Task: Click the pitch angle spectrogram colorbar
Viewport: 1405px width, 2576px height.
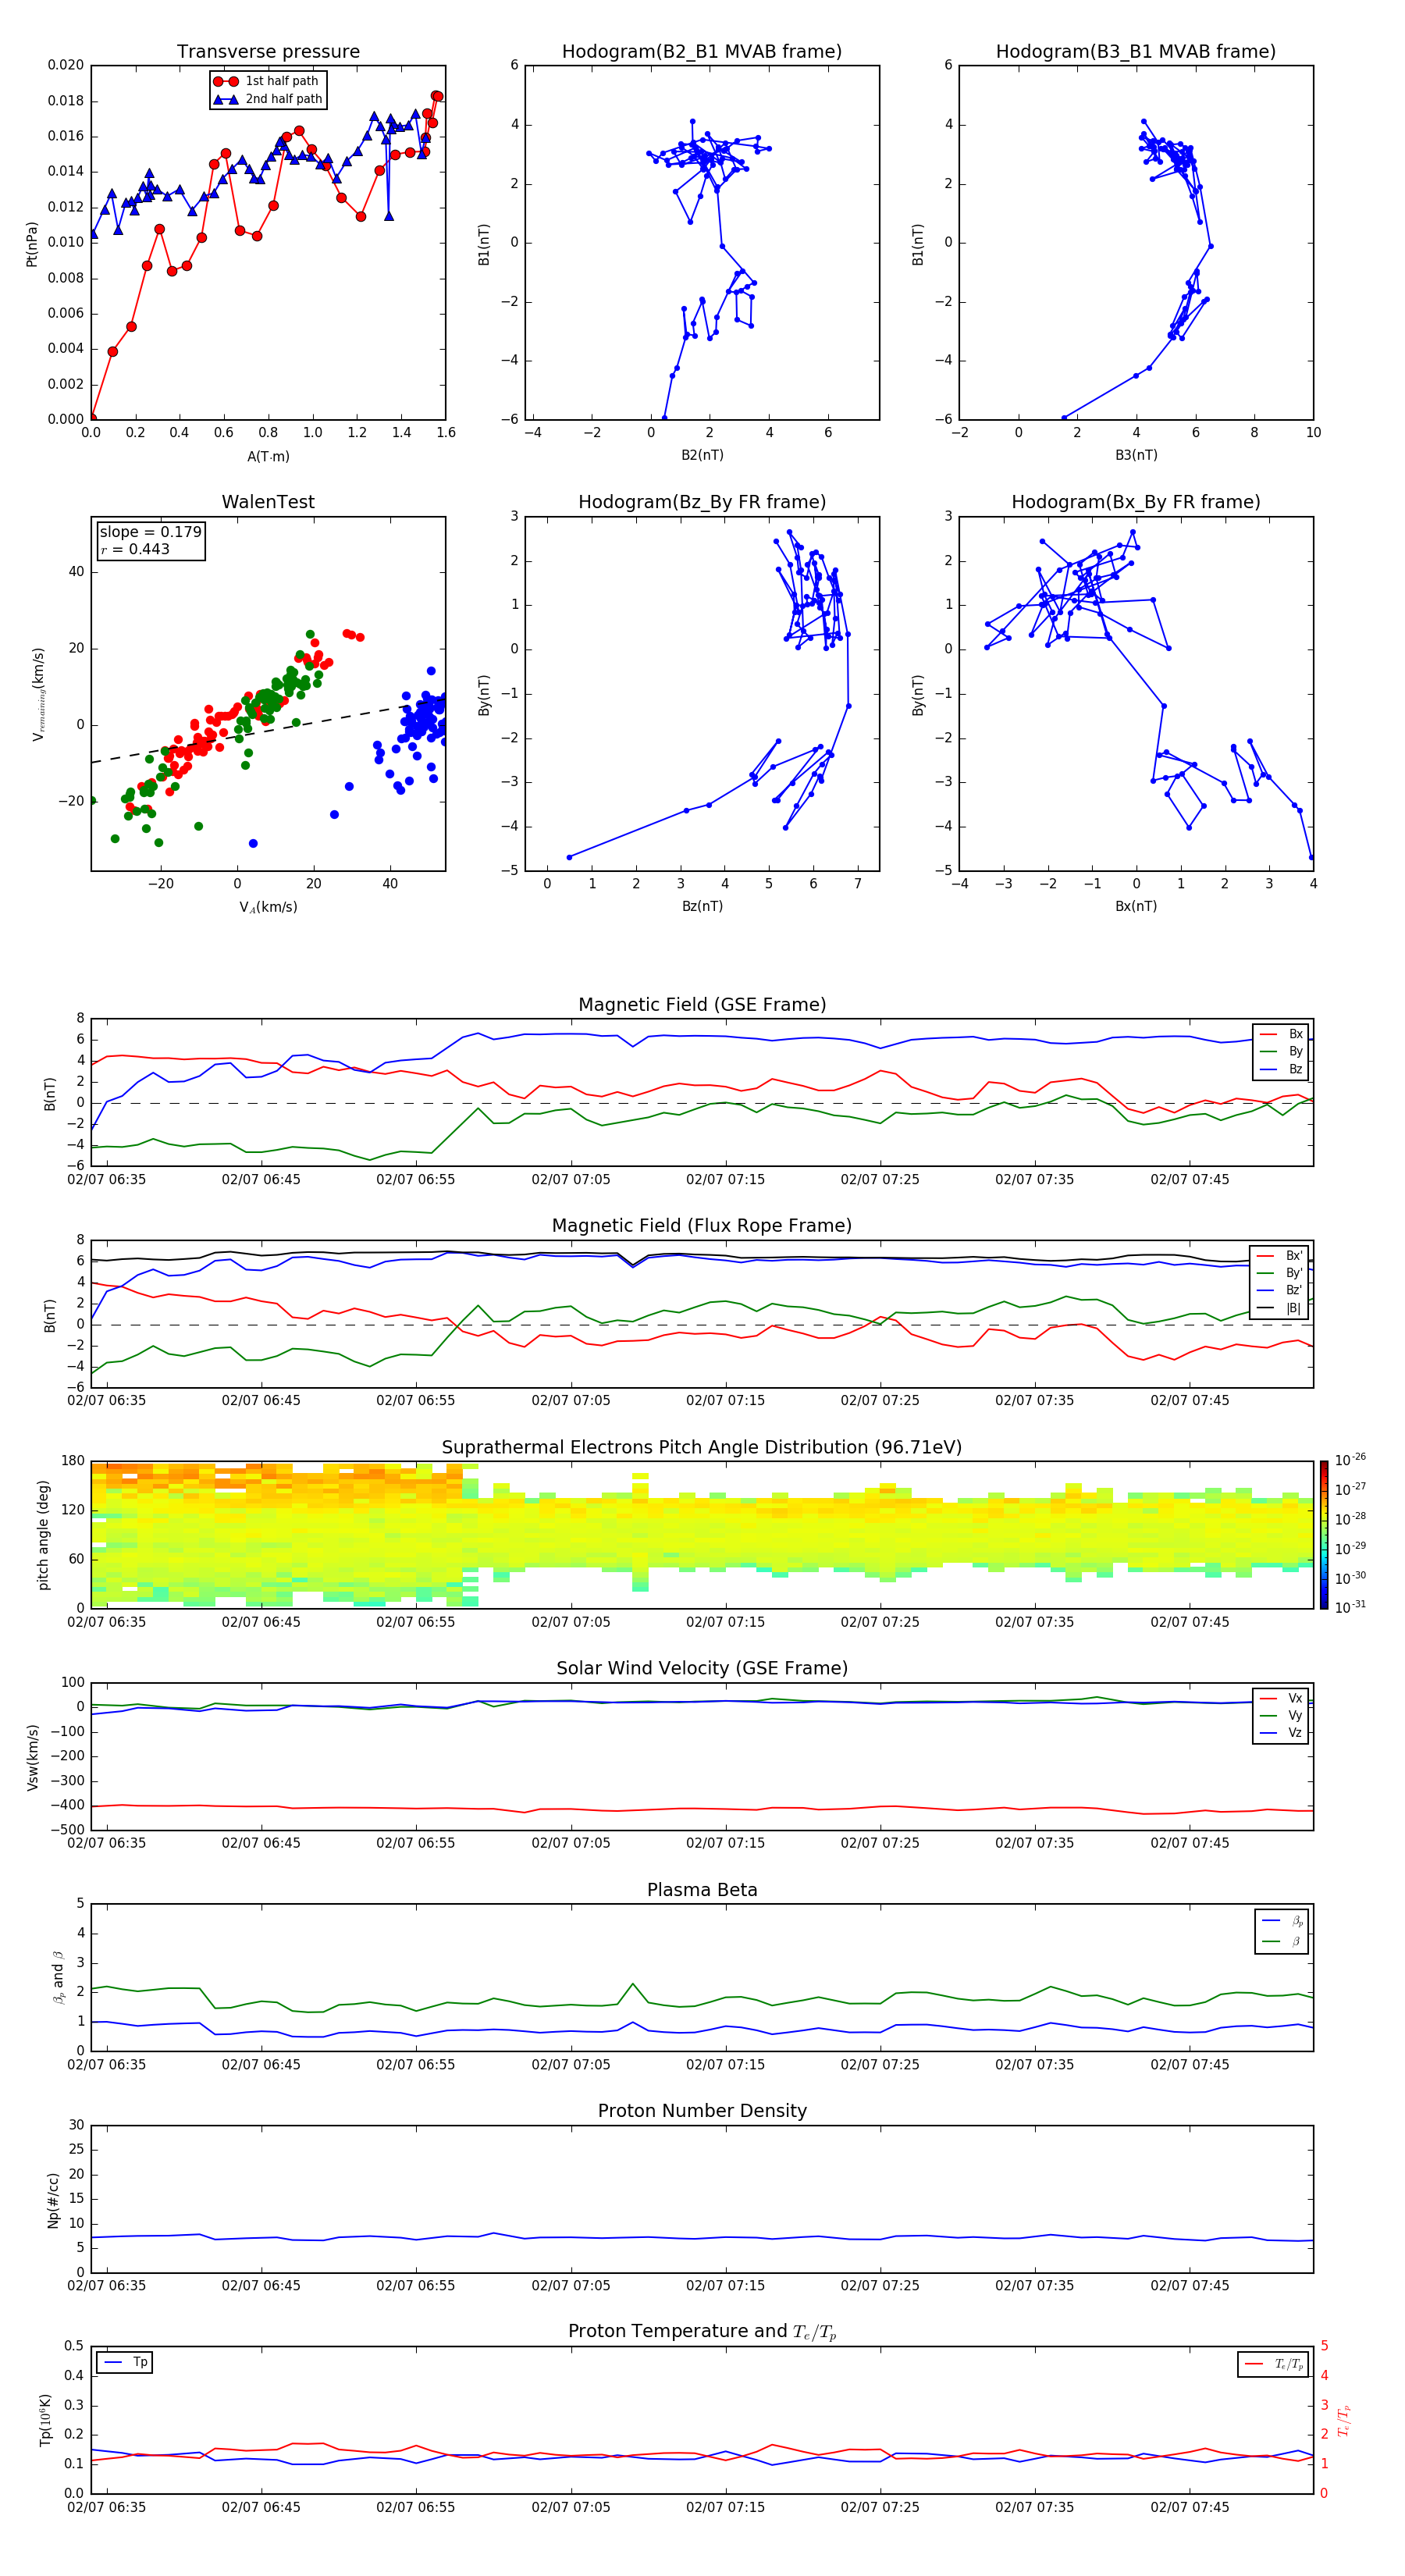Action: pos(1324,1535)
